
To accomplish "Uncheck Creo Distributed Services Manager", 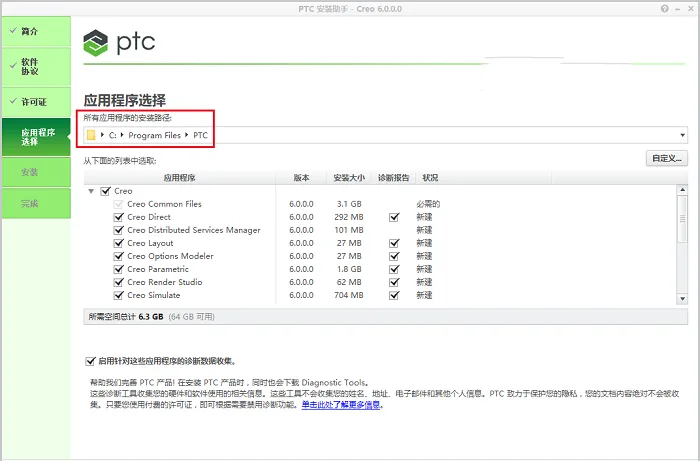I will 118,230.
